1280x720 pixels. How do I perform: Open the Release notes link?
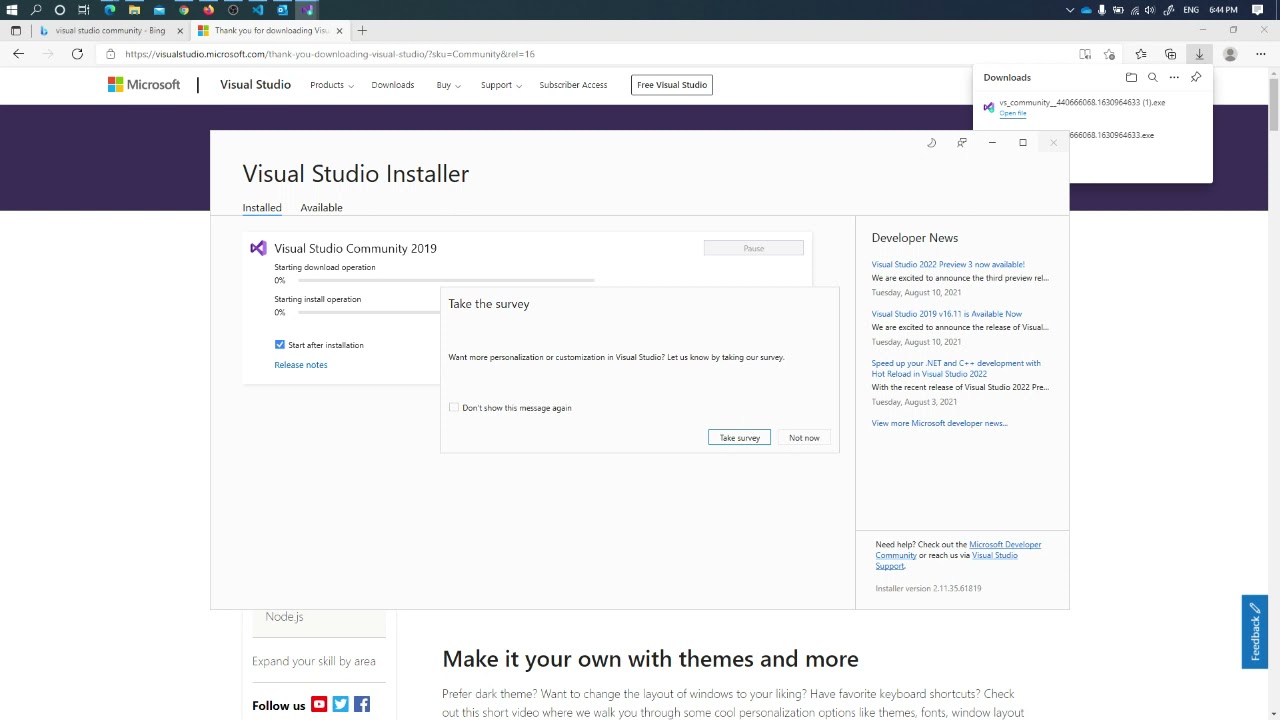point(301,365)
